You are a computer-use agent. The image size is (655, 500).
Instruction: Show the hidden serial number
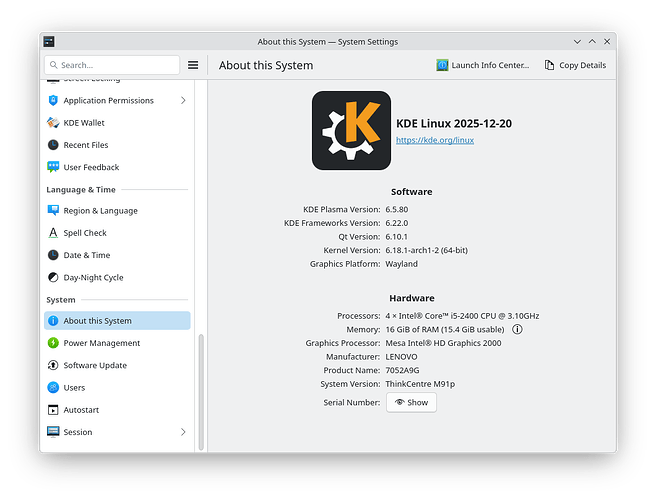pyautogui.click(x=411, y=402)
